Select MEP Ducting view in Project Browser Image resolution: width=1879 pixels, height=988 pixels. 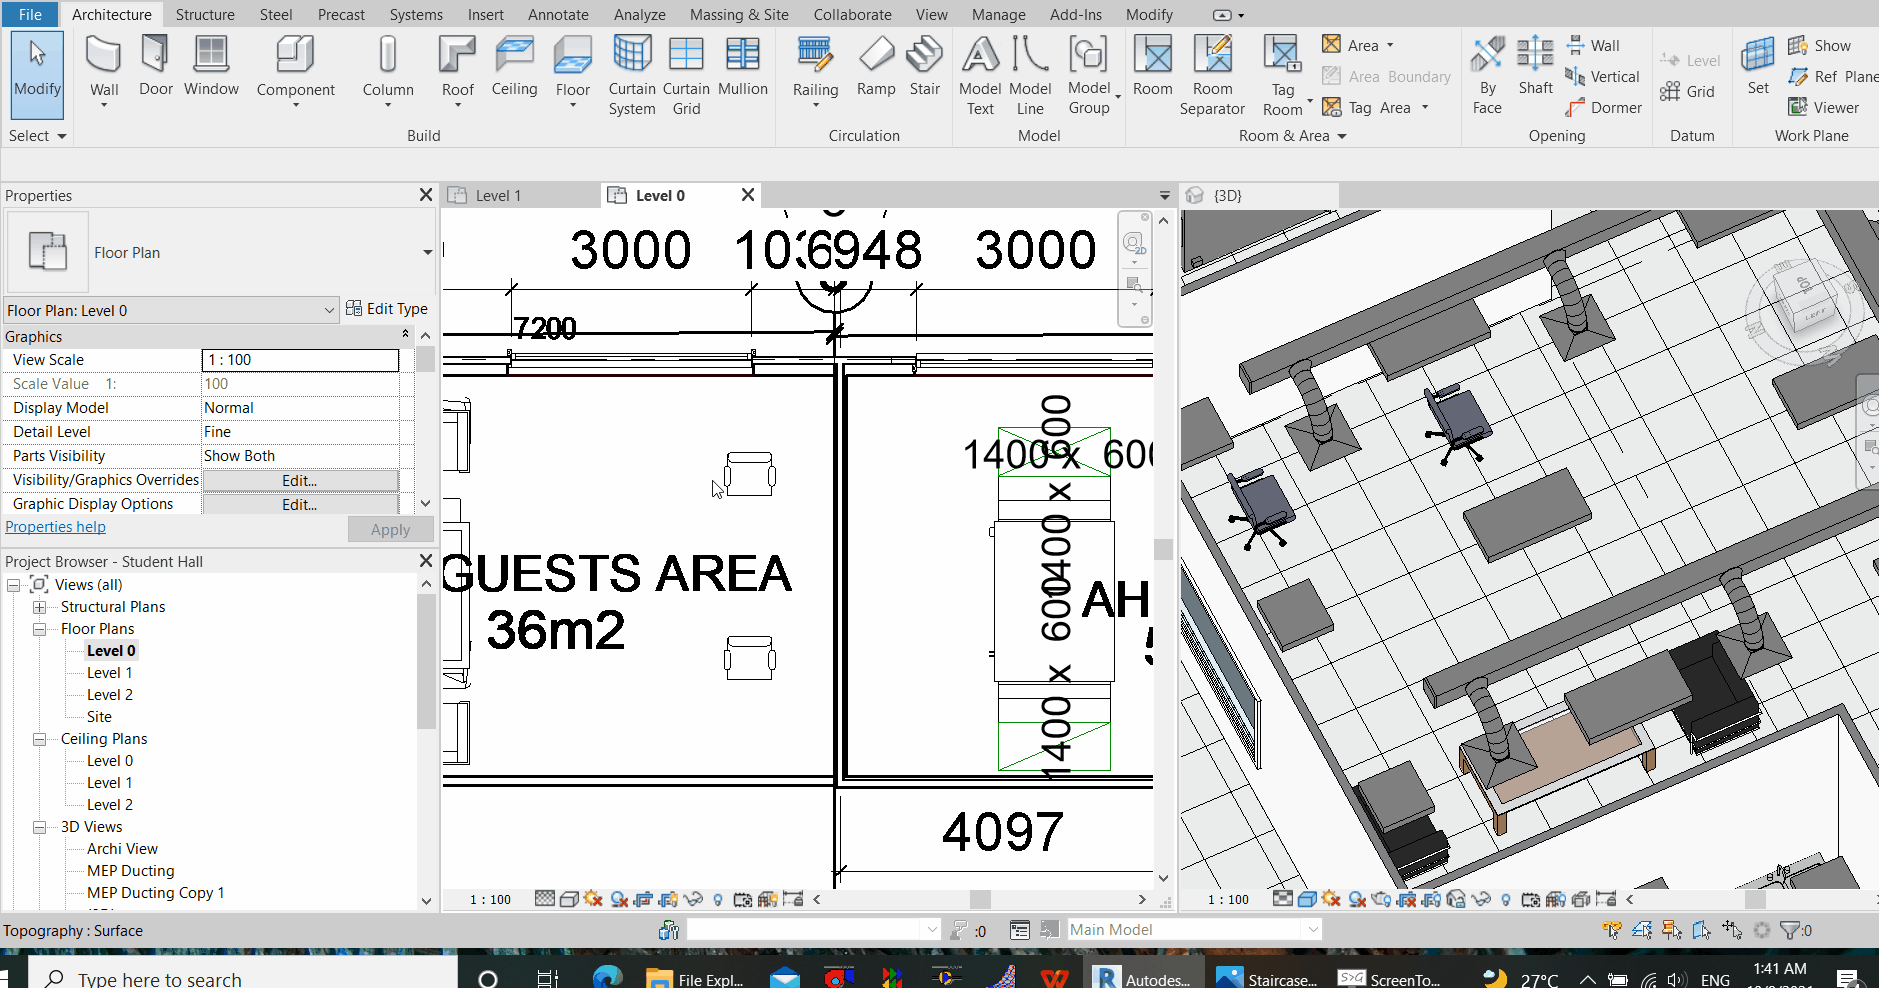(x=130, y=871)
